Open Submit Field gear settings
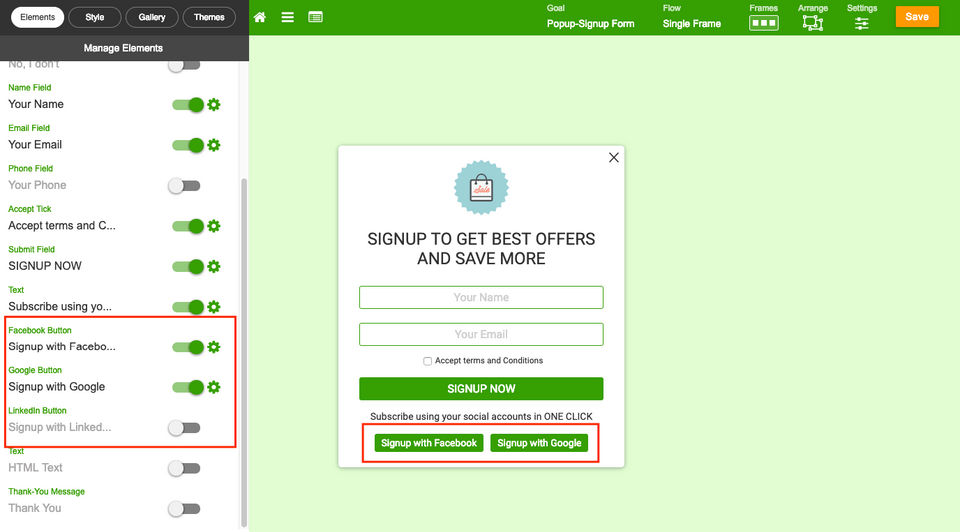The image size is (960, 532). click(x=214, y=266)
